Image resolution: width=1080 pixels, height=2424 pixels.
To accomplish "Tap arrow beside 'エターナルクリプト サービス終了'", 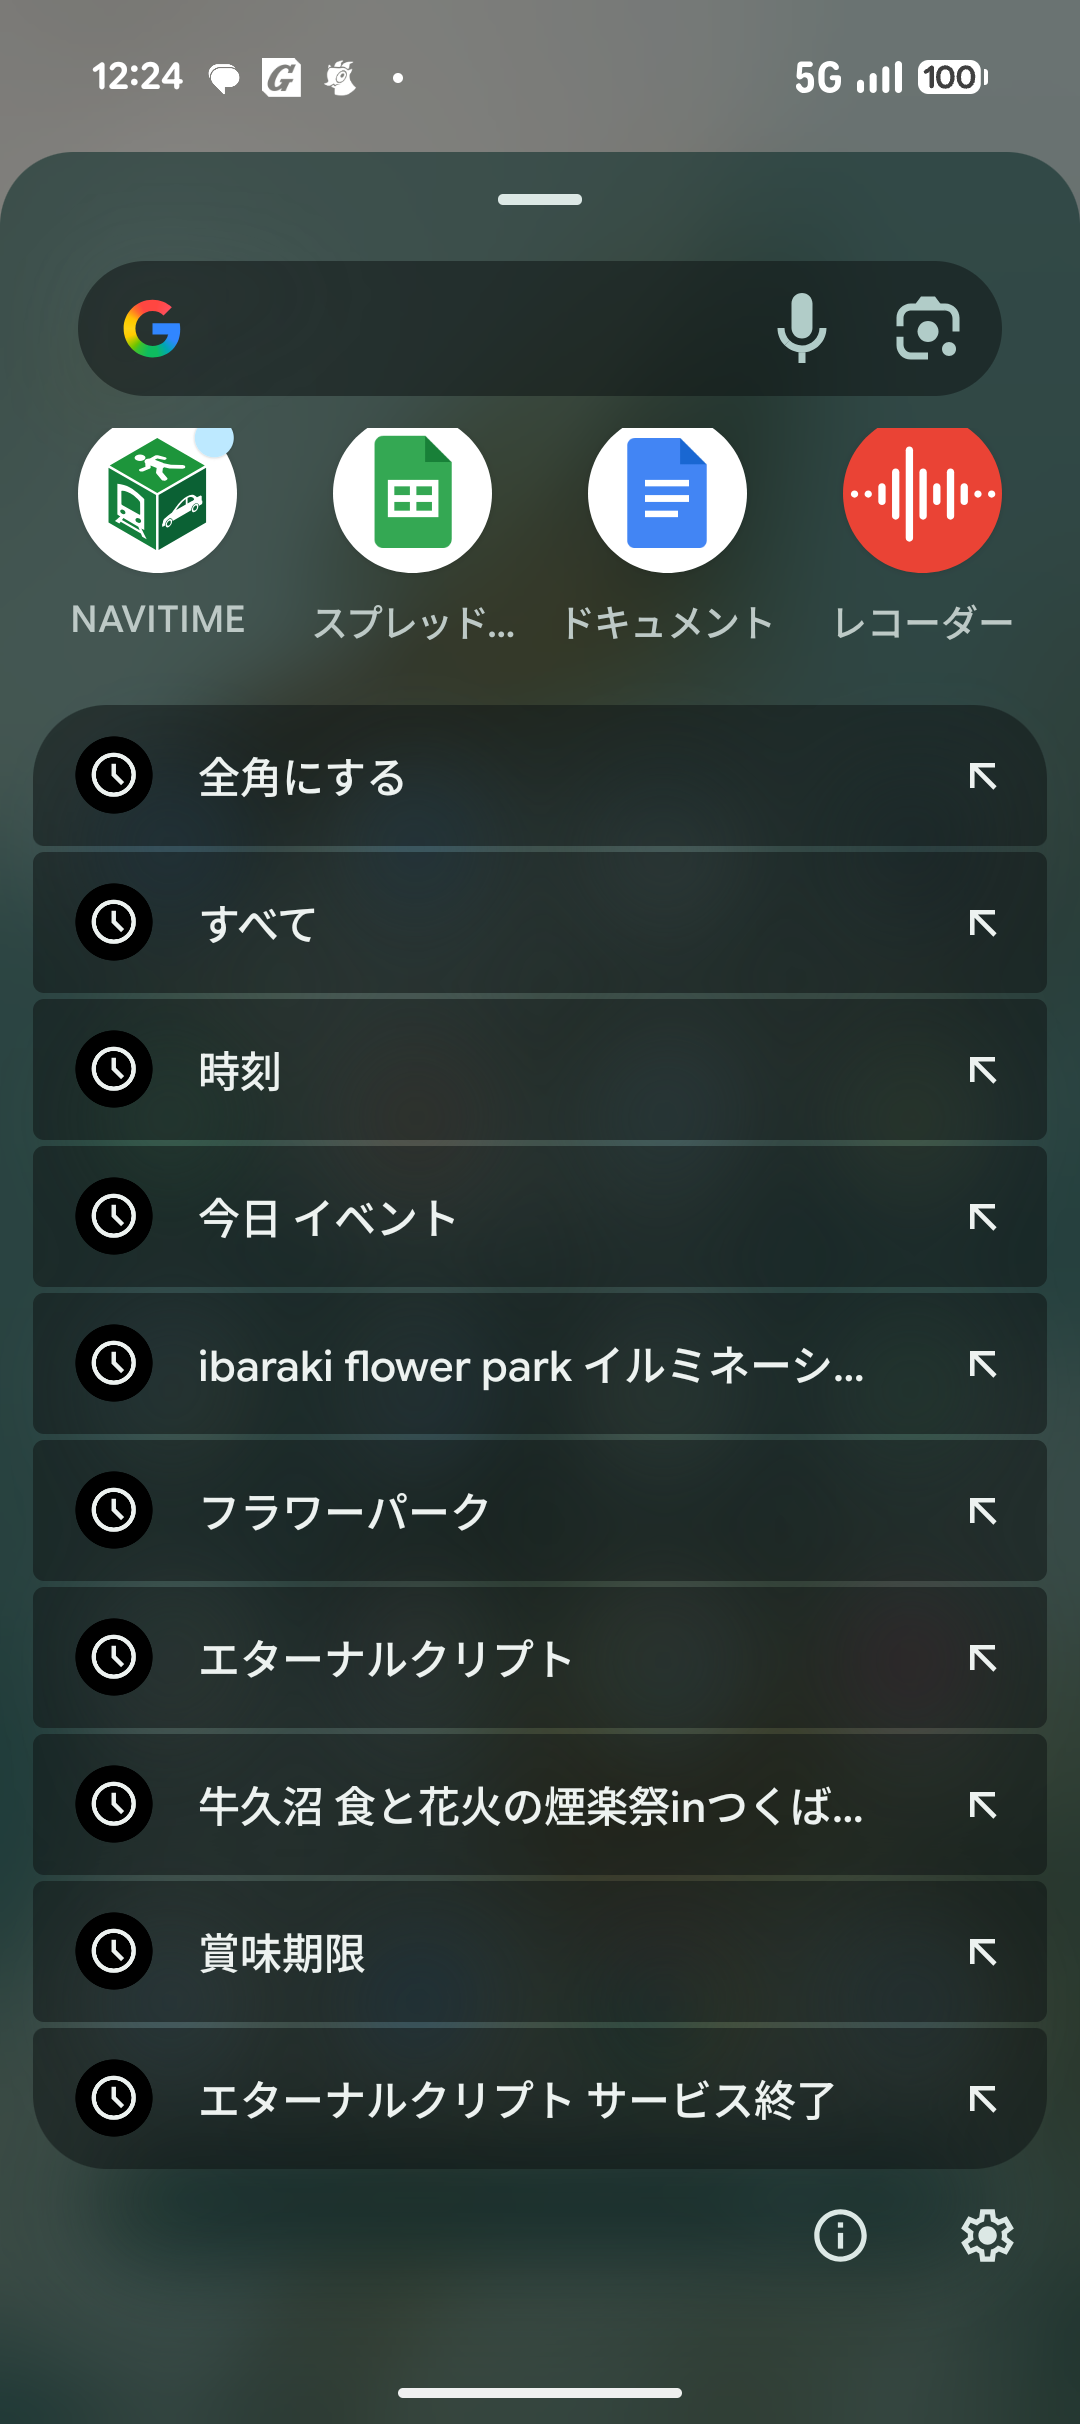I will tap(982, 2099).
